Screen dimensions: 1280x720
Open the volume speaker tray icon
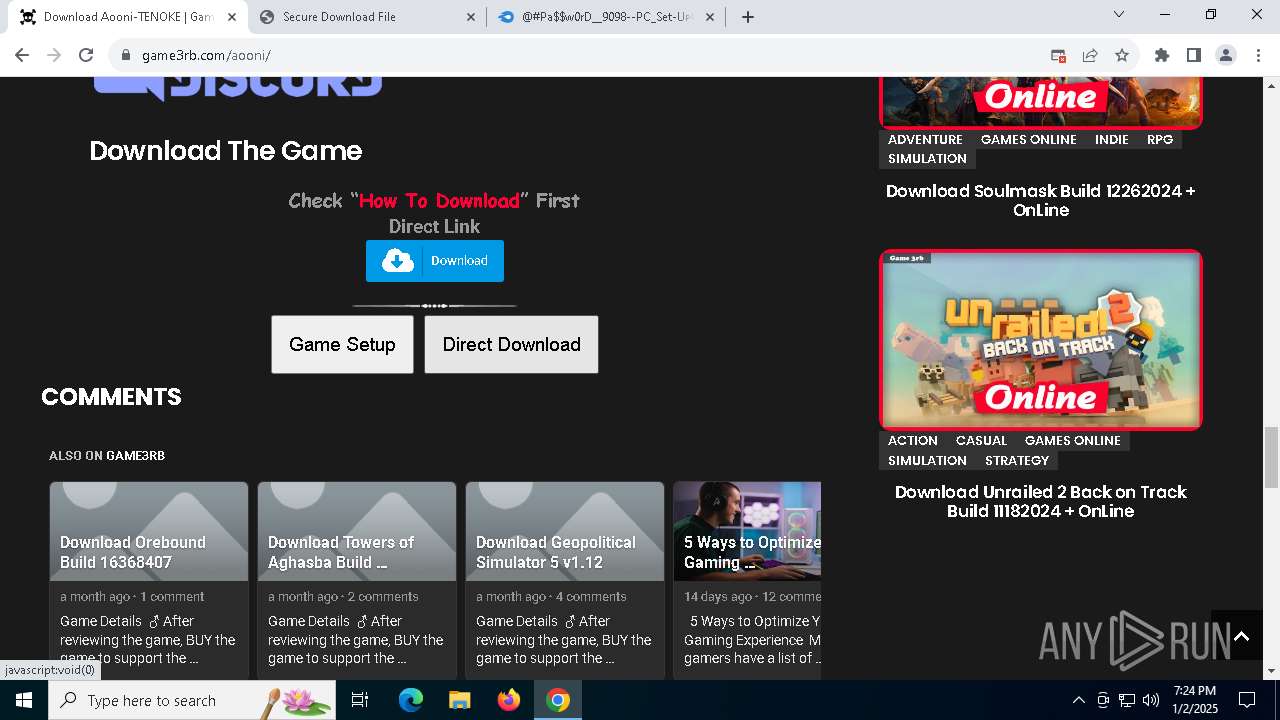[x=1151, y=700]
